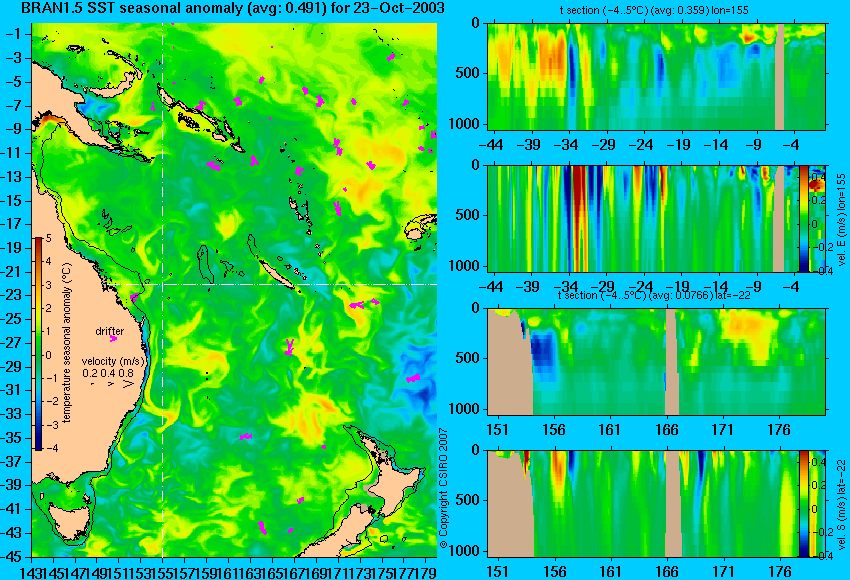Click the "1000" depth tick of the vel. S section
The image size is (850, 580).
click(465, 551)
